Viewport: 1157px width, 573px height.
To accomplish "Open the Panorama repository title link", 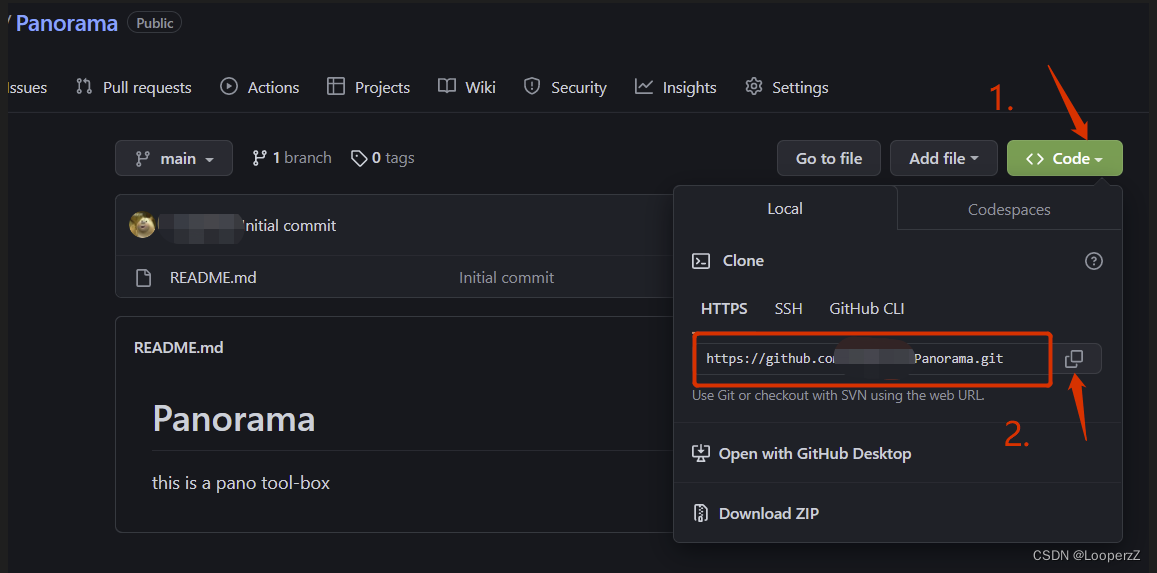I will (x=66, y=23).
